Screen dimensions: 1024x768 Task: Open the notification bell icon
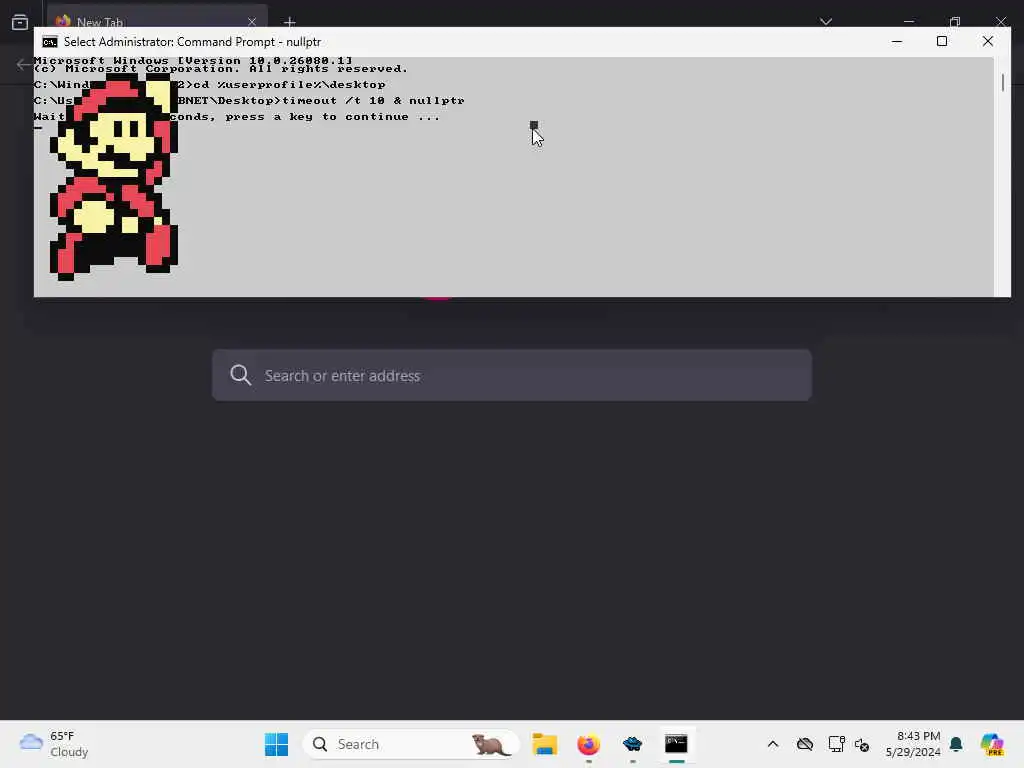(956, 744)
